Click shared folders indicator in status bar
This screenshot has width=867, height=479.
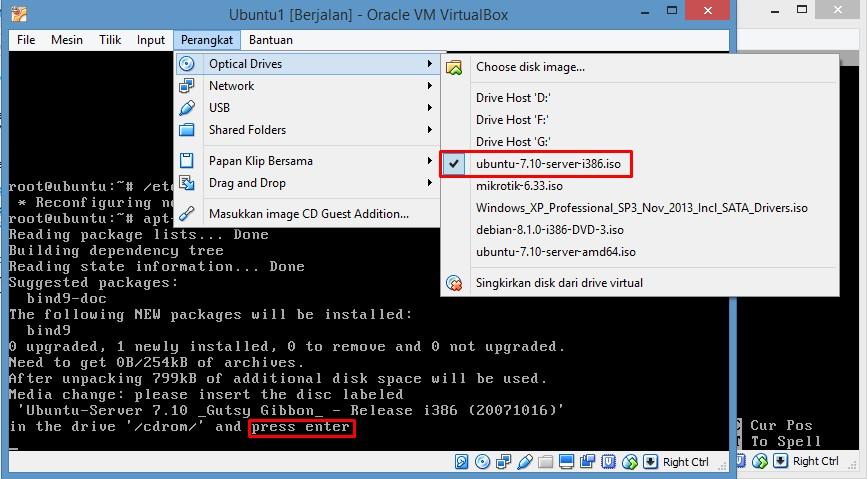point(545,461)
